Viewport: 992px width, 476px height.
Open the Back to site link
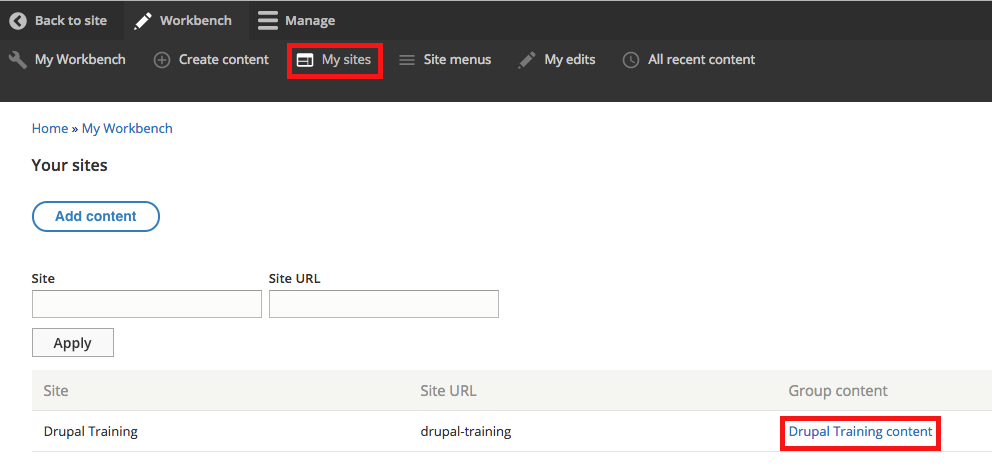(71, 21)
